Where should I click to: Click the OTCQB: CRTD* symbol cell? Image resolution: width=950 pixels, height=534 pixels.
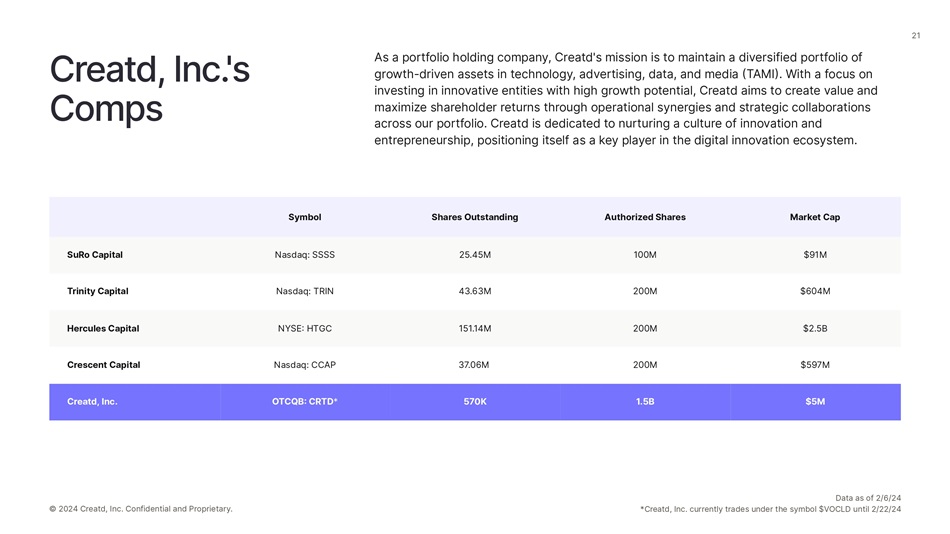[x=305, y=402]
